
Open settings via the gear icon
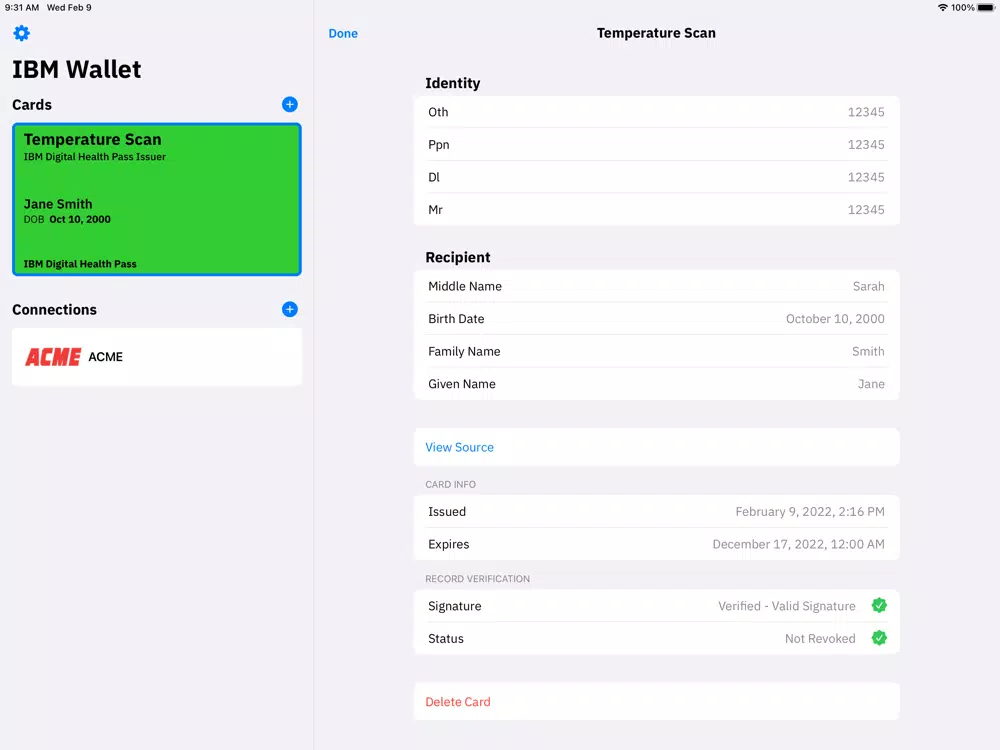point(21,33)
